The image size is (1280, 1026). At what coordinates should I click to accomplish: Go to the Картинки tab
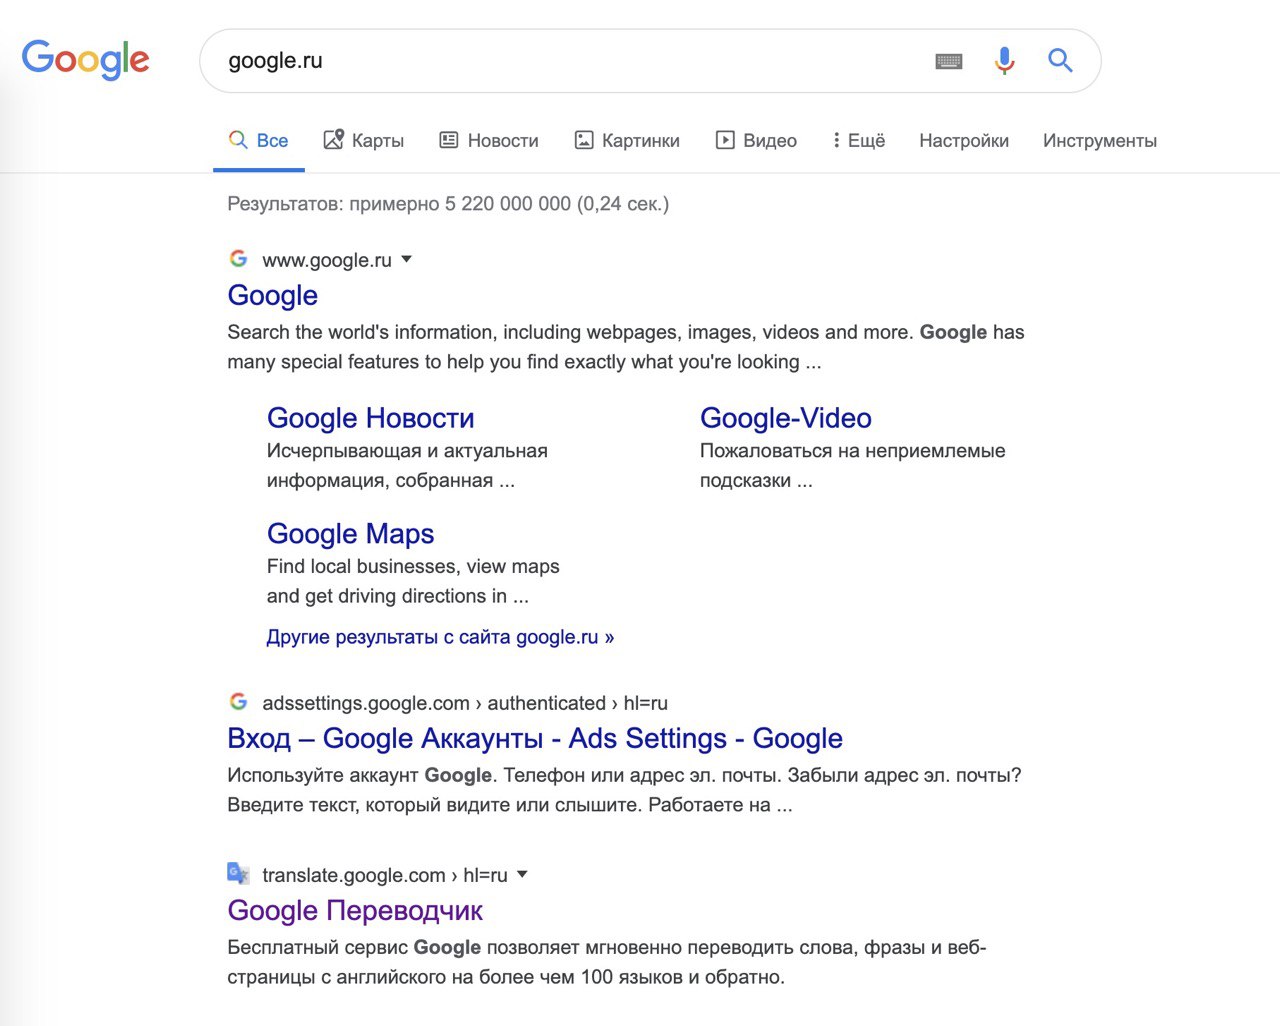(627, 141)
